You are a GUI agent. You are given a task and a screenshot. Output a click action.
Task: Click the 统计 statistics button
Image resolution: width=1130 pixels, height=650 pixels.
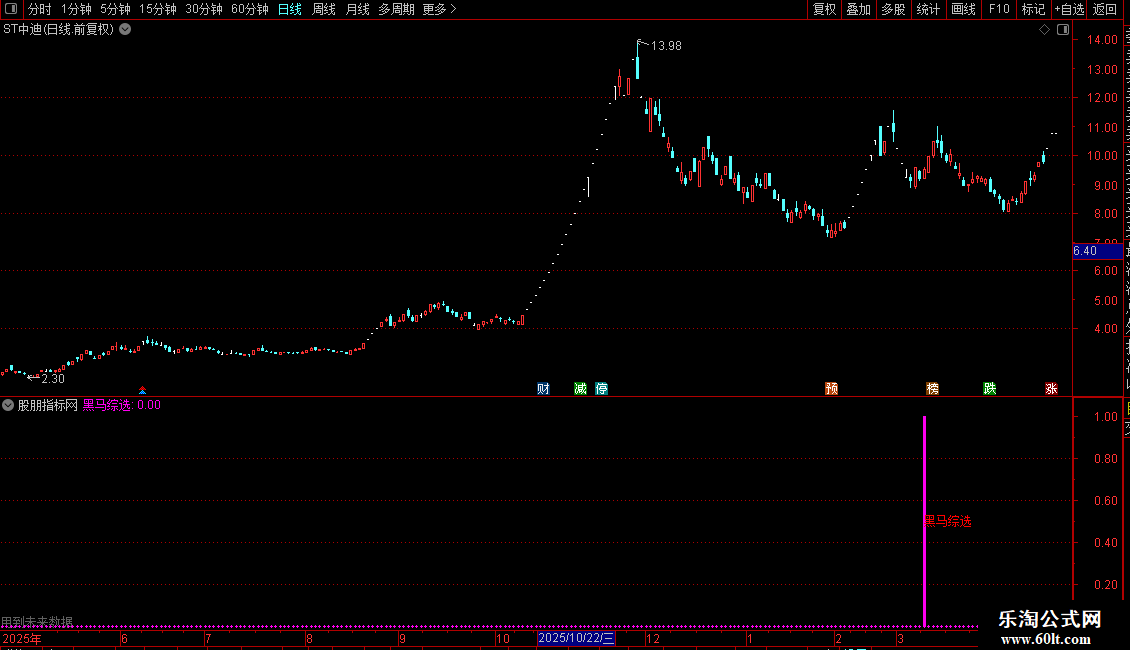point(927,9)
